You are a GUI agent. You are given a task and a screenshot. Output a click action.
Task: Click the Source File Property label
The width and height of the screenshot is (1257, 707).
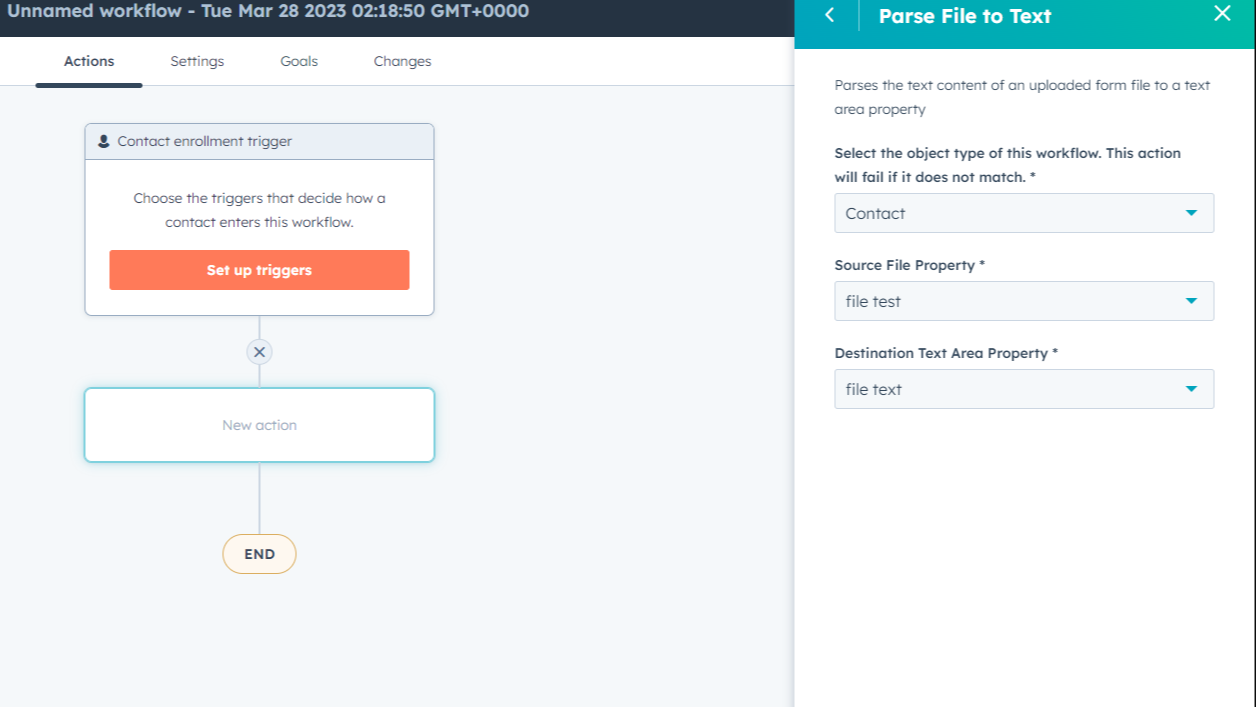click(910, 265)
